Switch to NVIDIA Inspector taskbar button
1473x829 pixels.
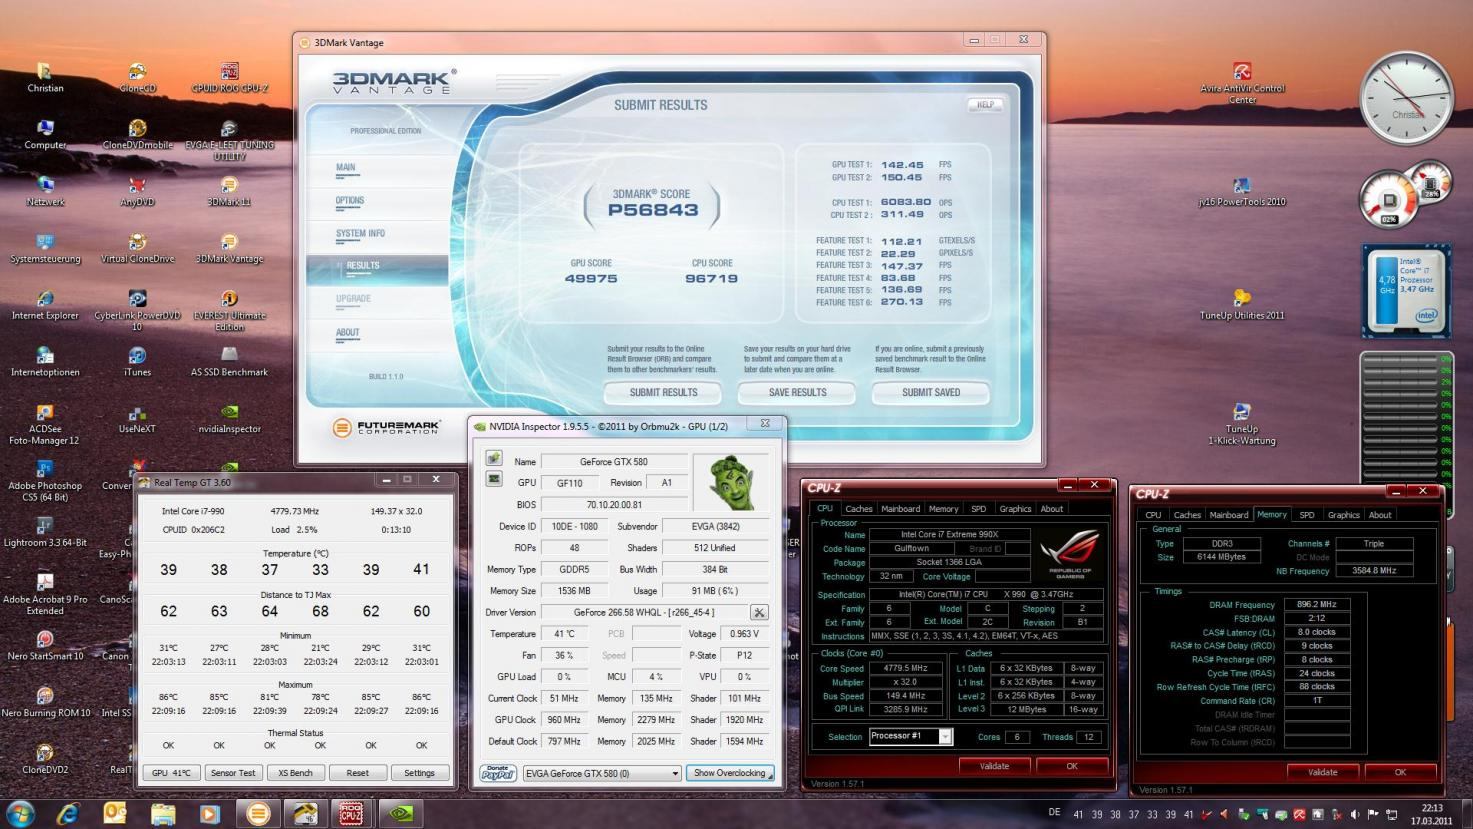click(399, 812)
